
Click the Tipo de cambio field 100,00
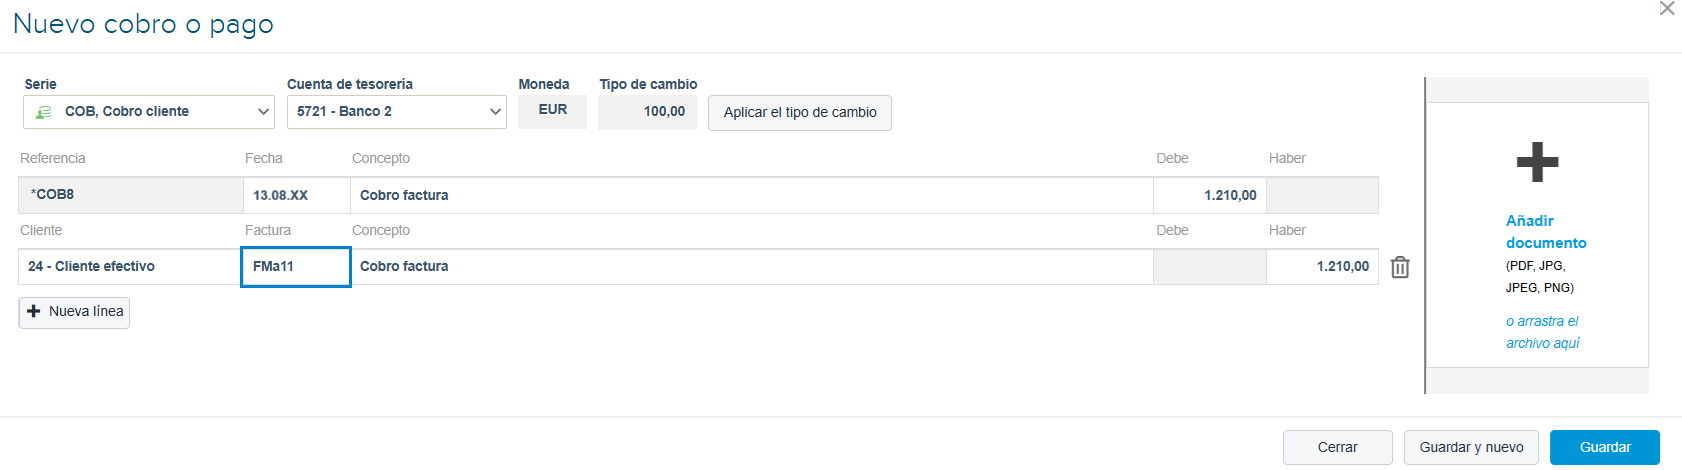[x=647, y=112]
